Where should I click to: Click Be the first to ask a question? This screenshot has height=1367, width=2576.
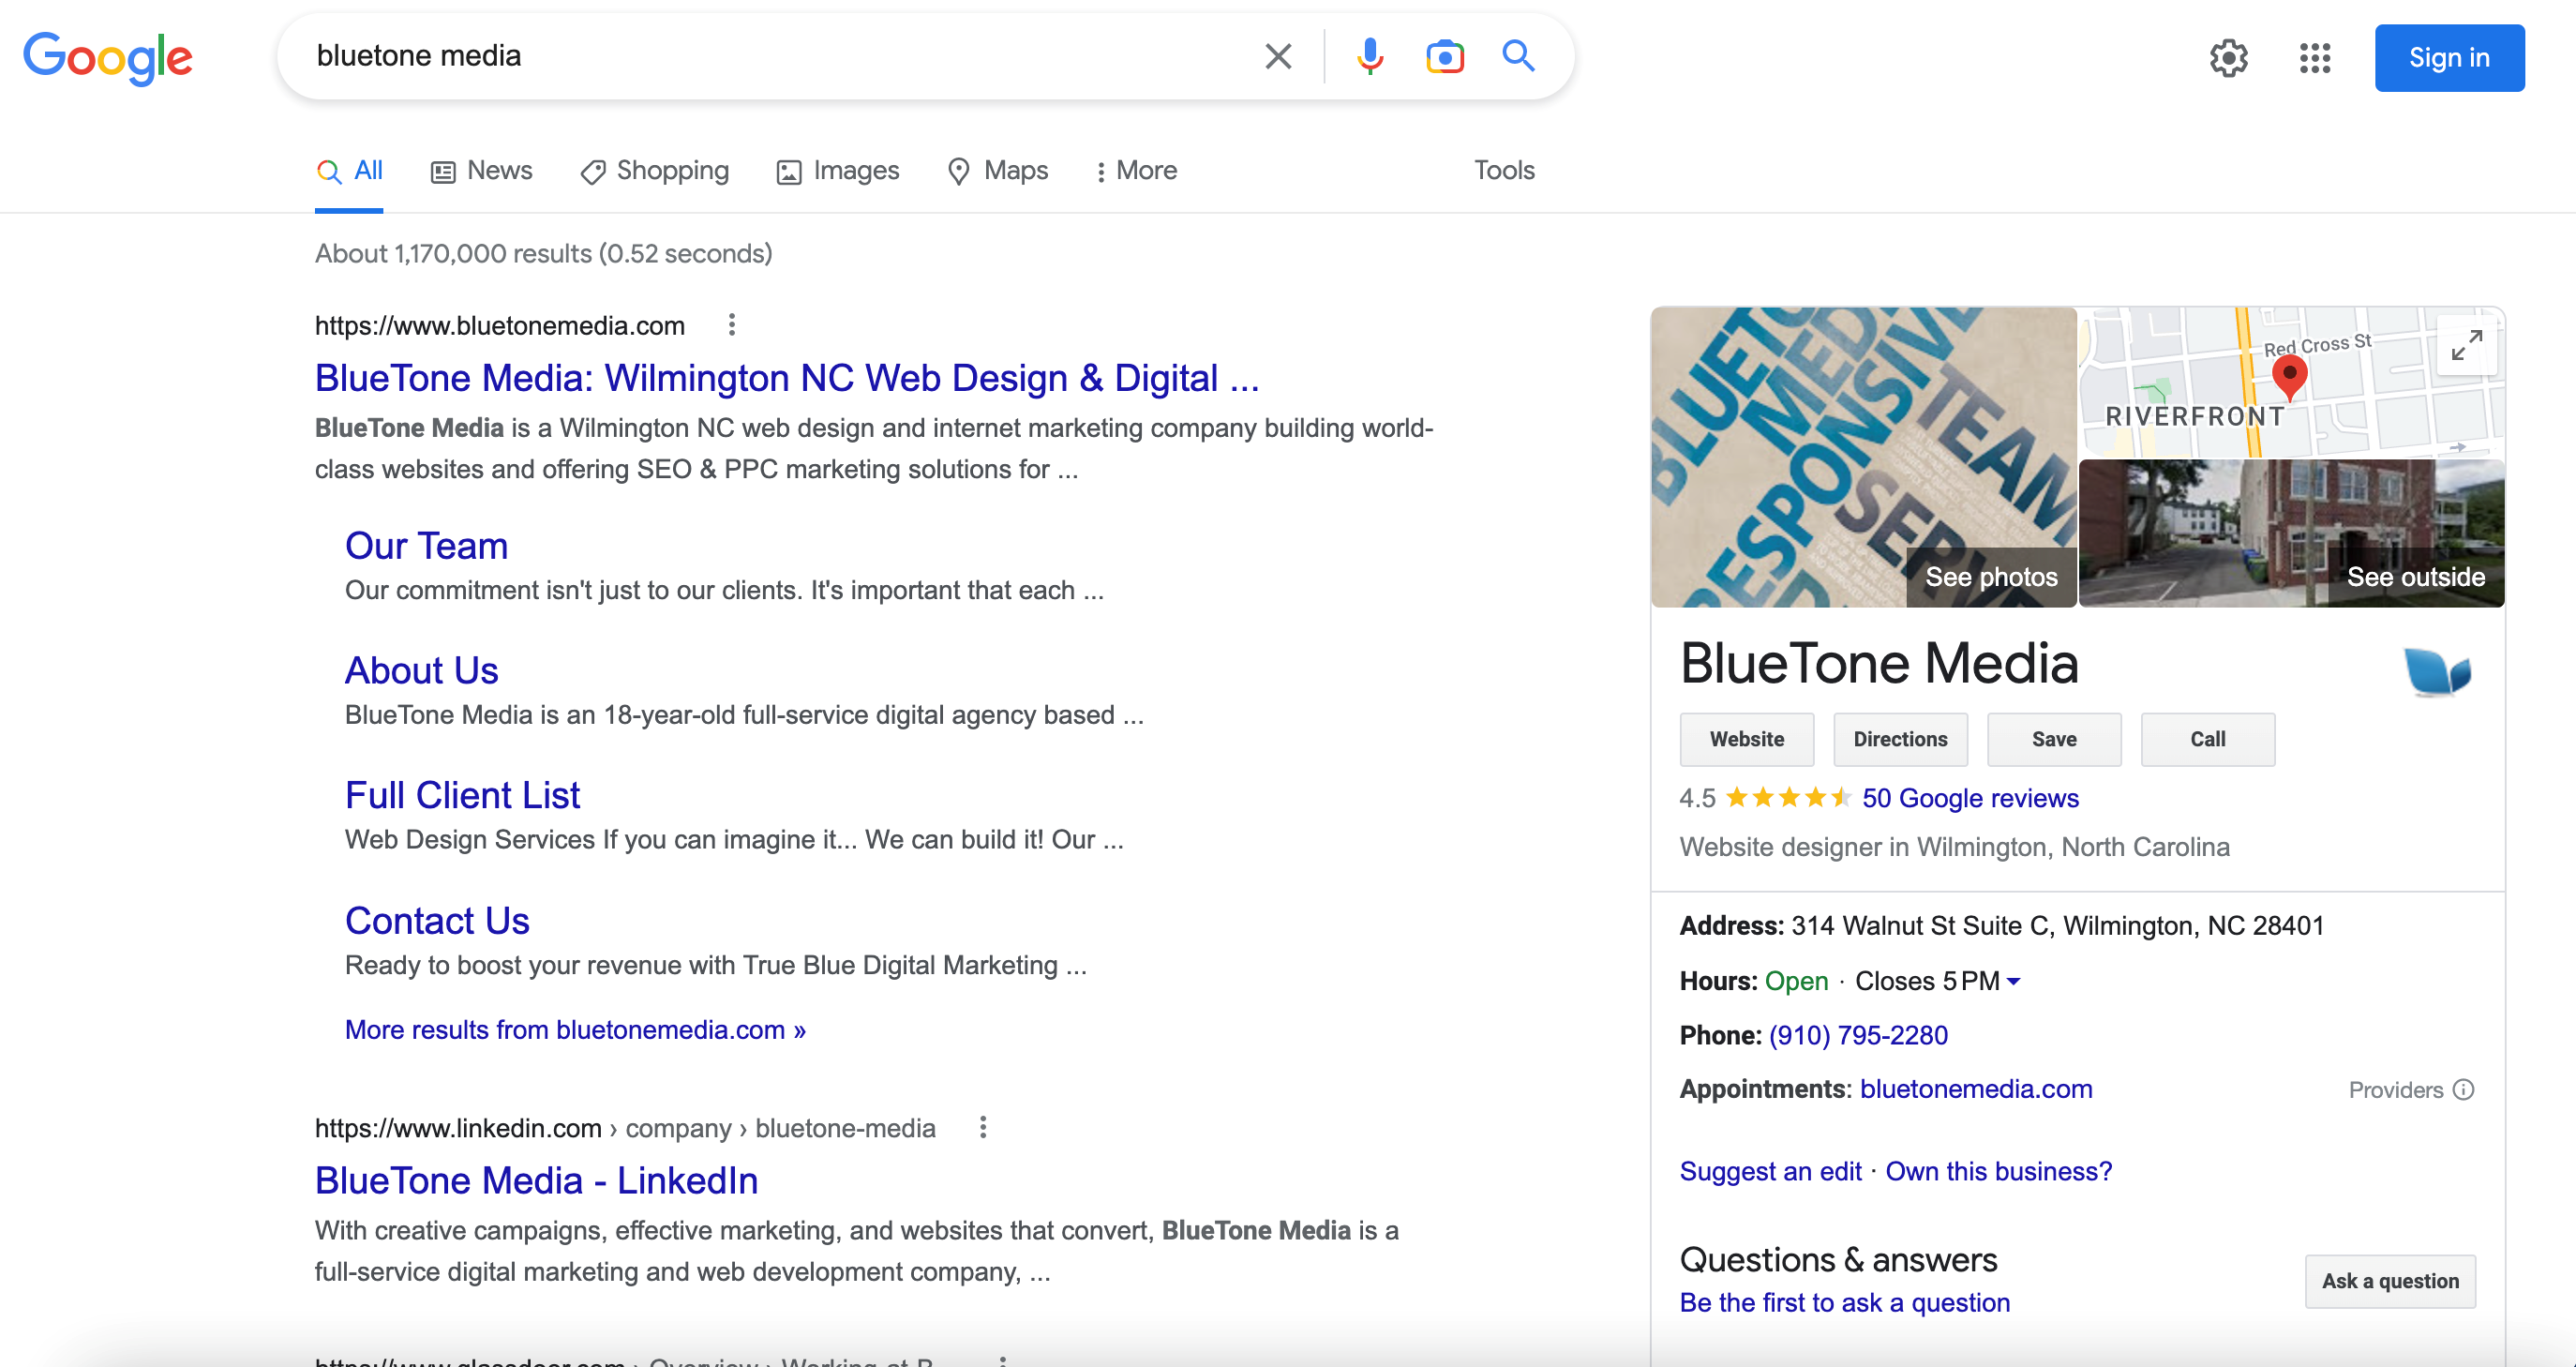[x=1845, y=1302]
